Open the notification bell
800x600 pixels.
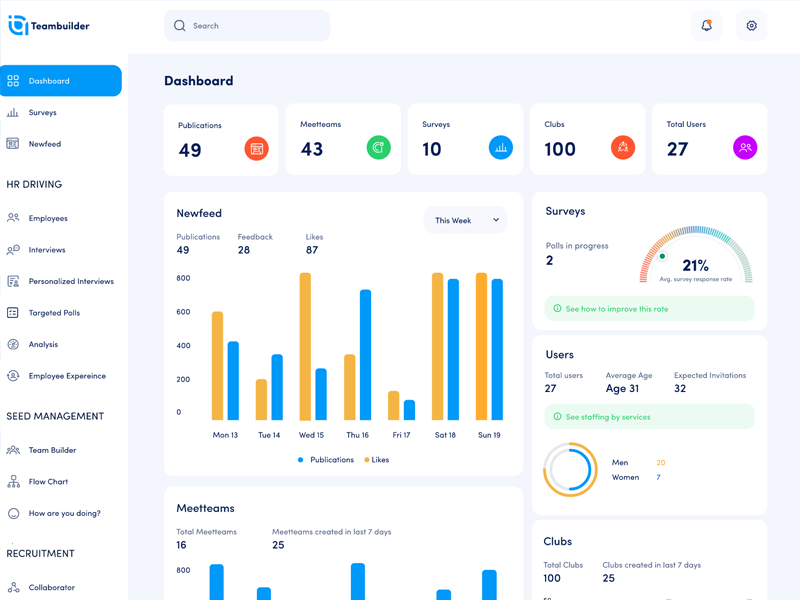[x=706, y=25]
